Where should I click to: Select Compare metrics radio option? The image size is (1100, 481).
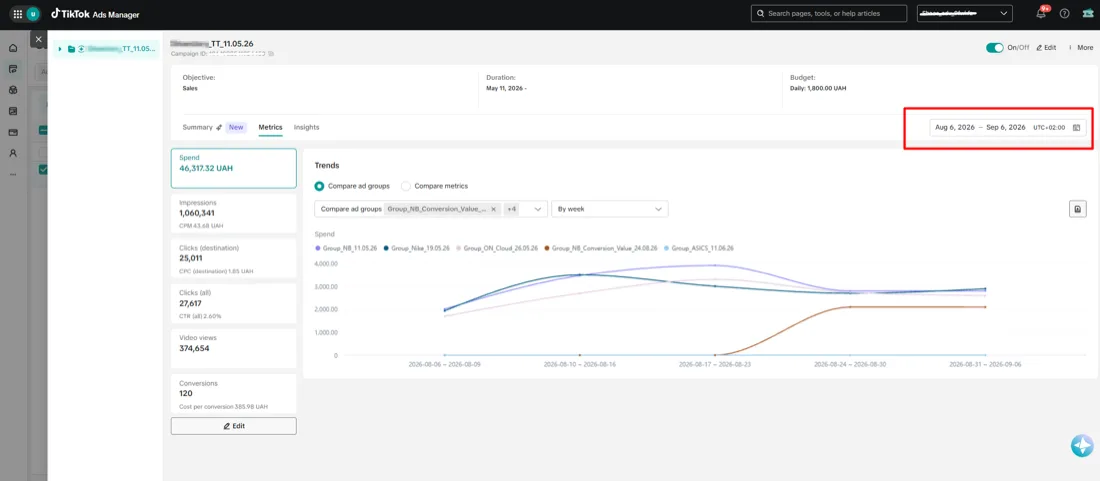pyautogui.click(x=405, y=186)
